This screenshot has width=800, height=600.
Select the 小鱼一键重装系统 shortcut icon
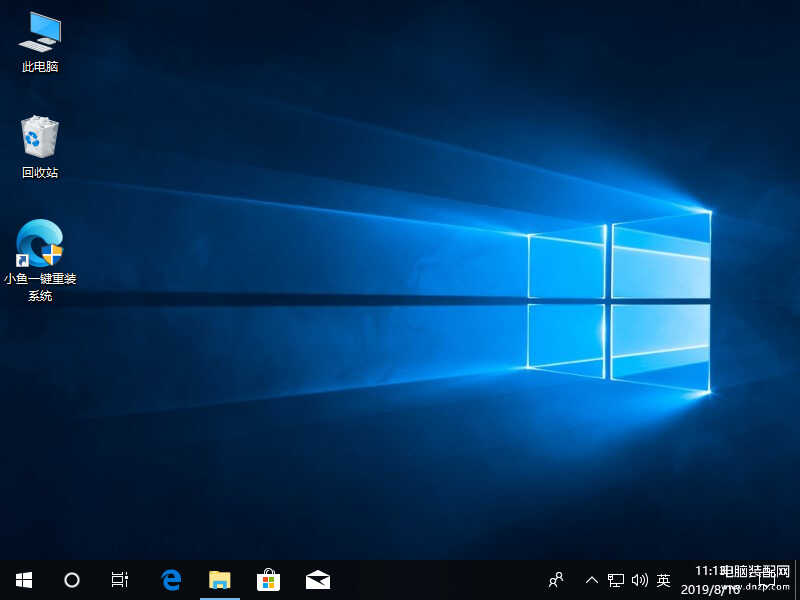tap(40, 260)
